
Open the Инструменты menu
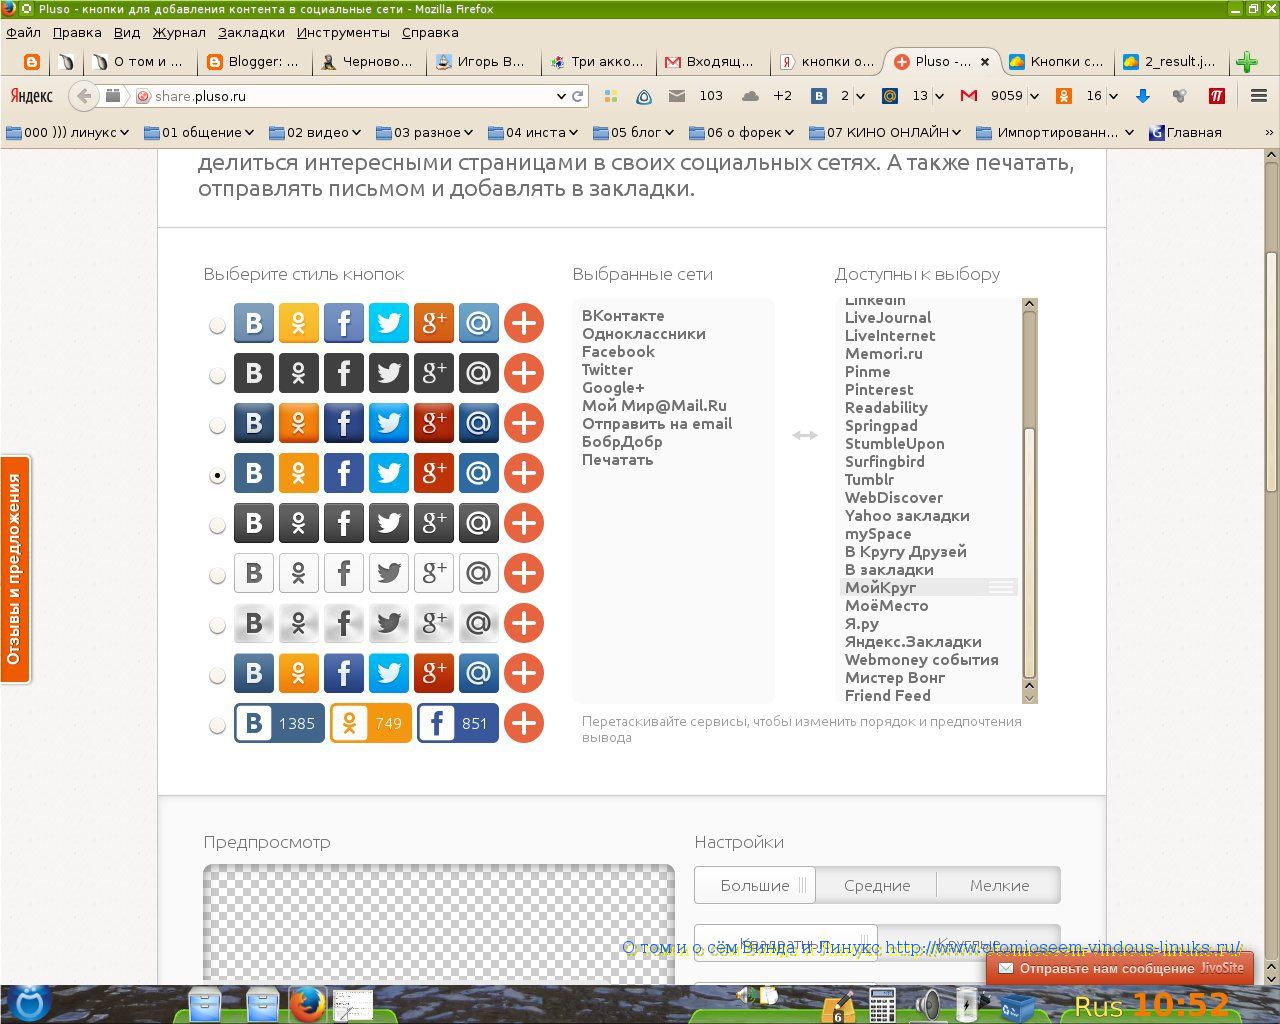pos(343,32)
